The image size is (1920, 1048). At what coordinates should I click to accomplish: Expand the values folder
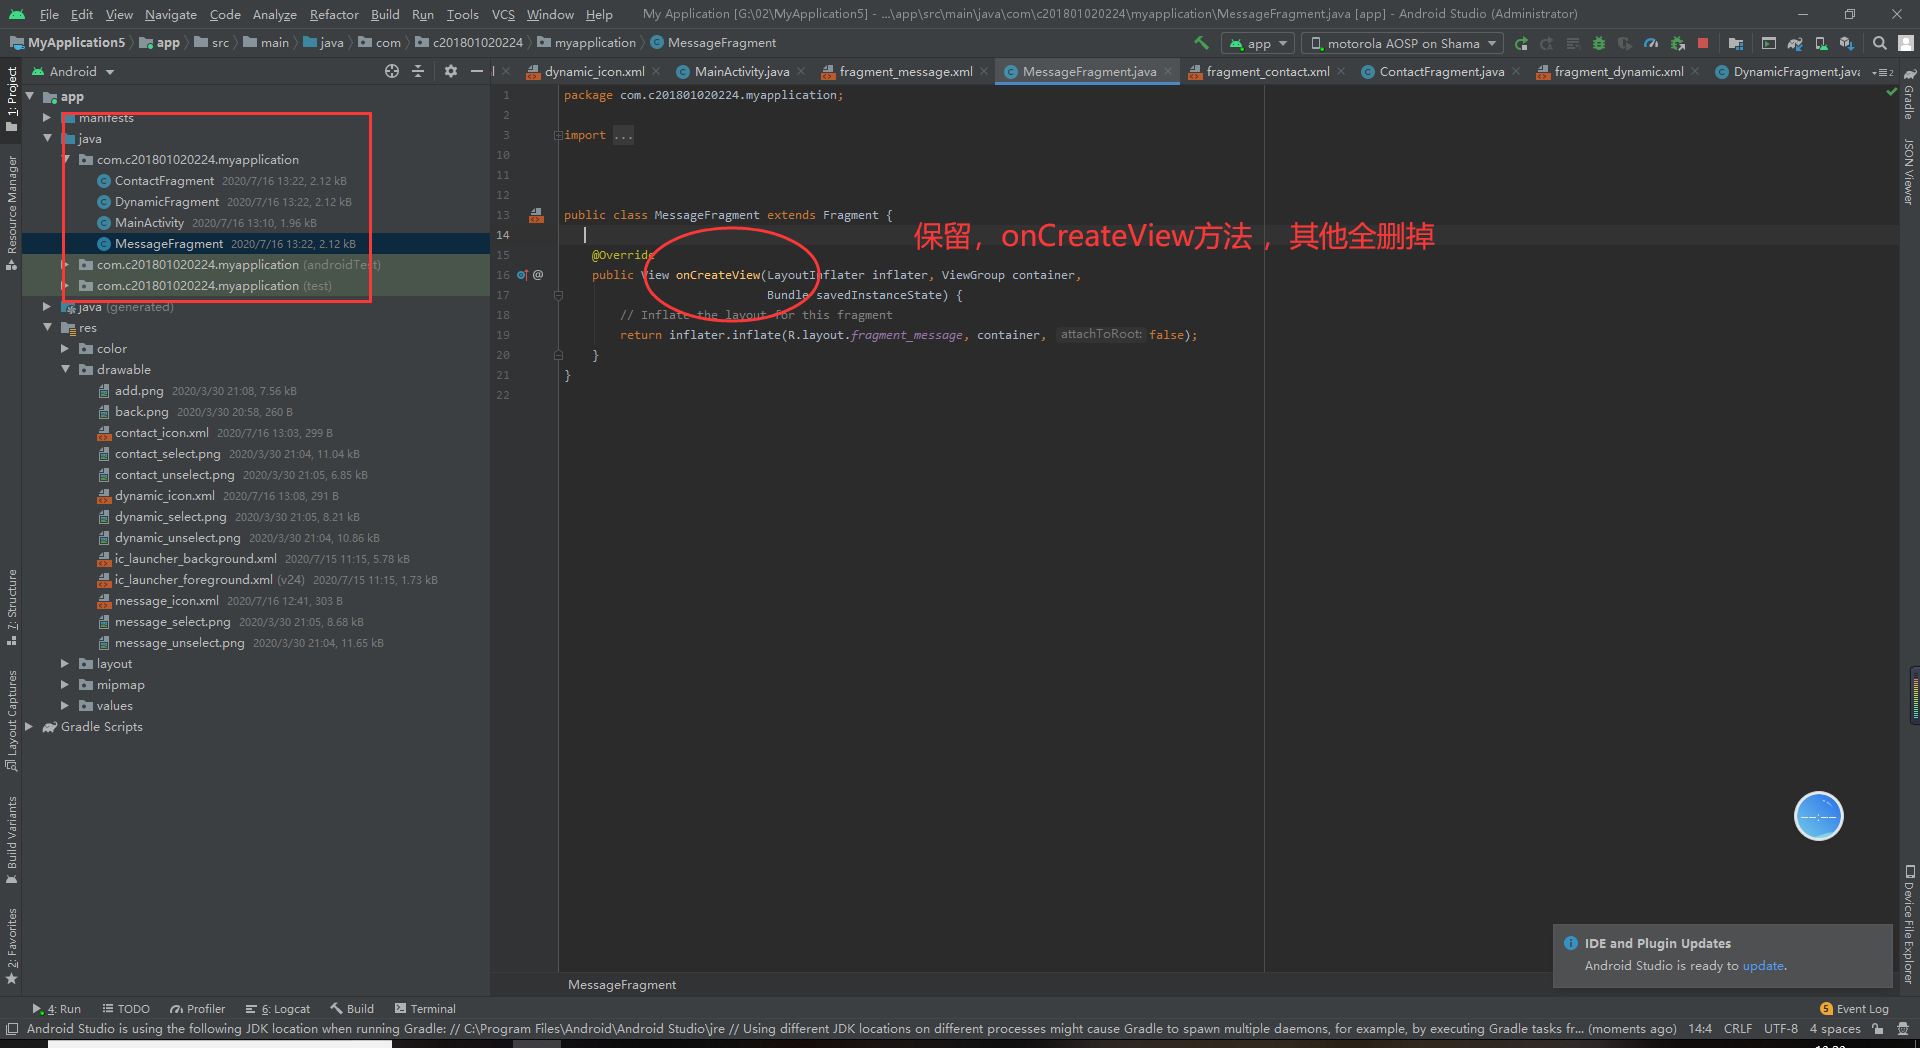[x=65, y=706]
